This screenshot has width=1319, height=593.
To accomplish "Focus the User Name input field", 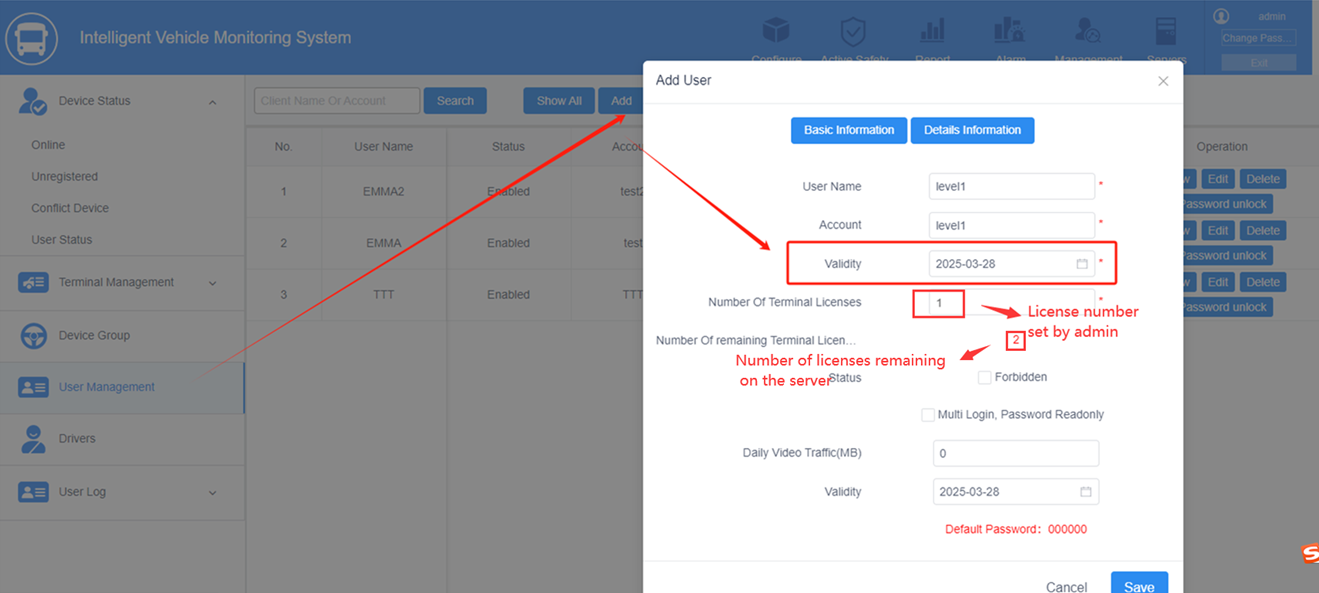I will pyautogui.click(x=1012, y=187).
